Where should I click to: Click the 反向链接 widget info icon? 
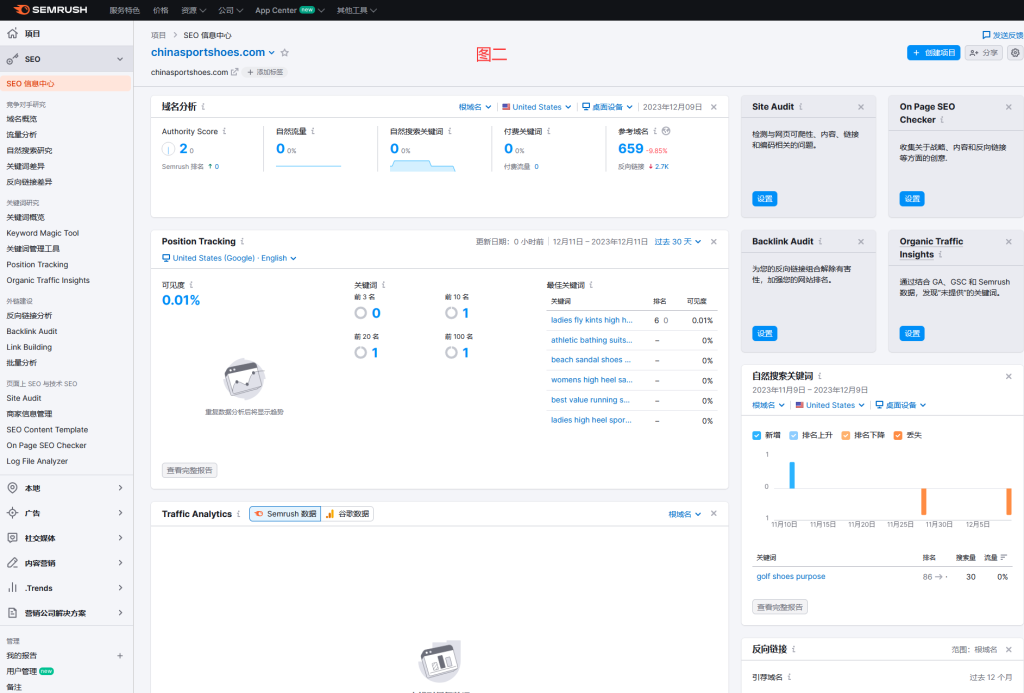coord(793,649)
